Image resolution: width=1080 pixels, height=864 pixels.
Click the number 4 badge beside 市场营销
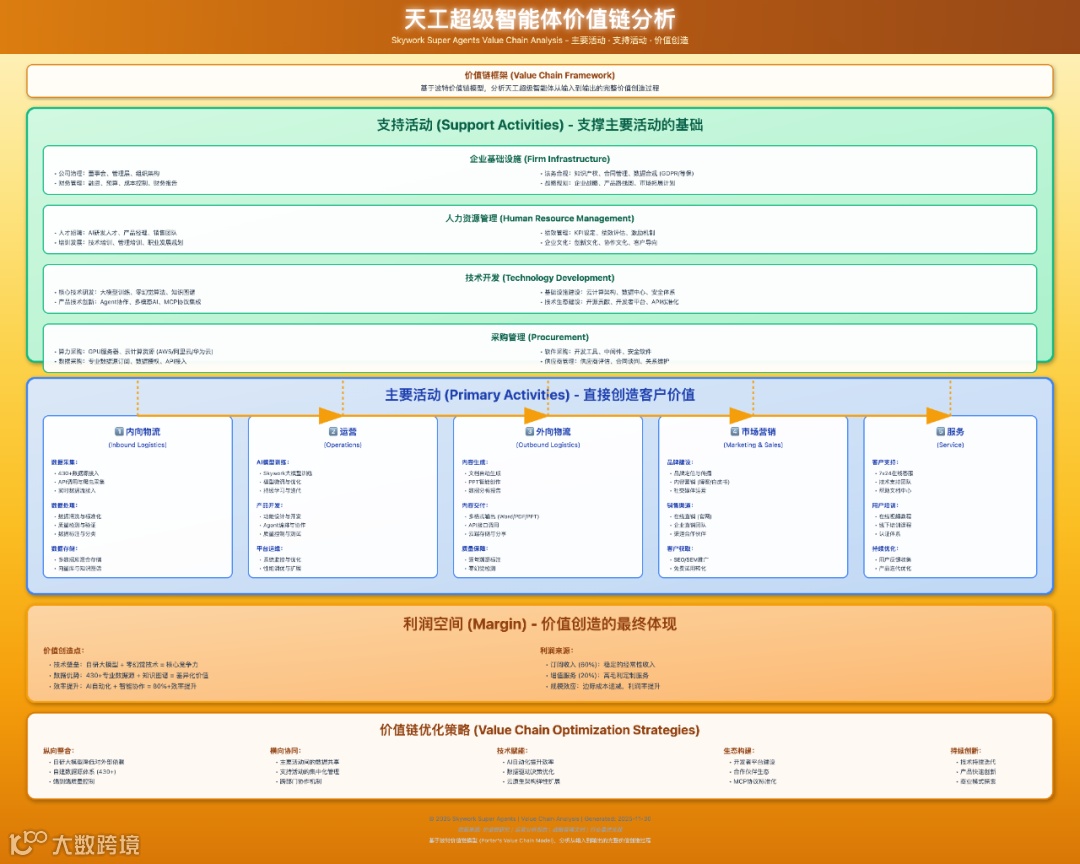(735, 431)
